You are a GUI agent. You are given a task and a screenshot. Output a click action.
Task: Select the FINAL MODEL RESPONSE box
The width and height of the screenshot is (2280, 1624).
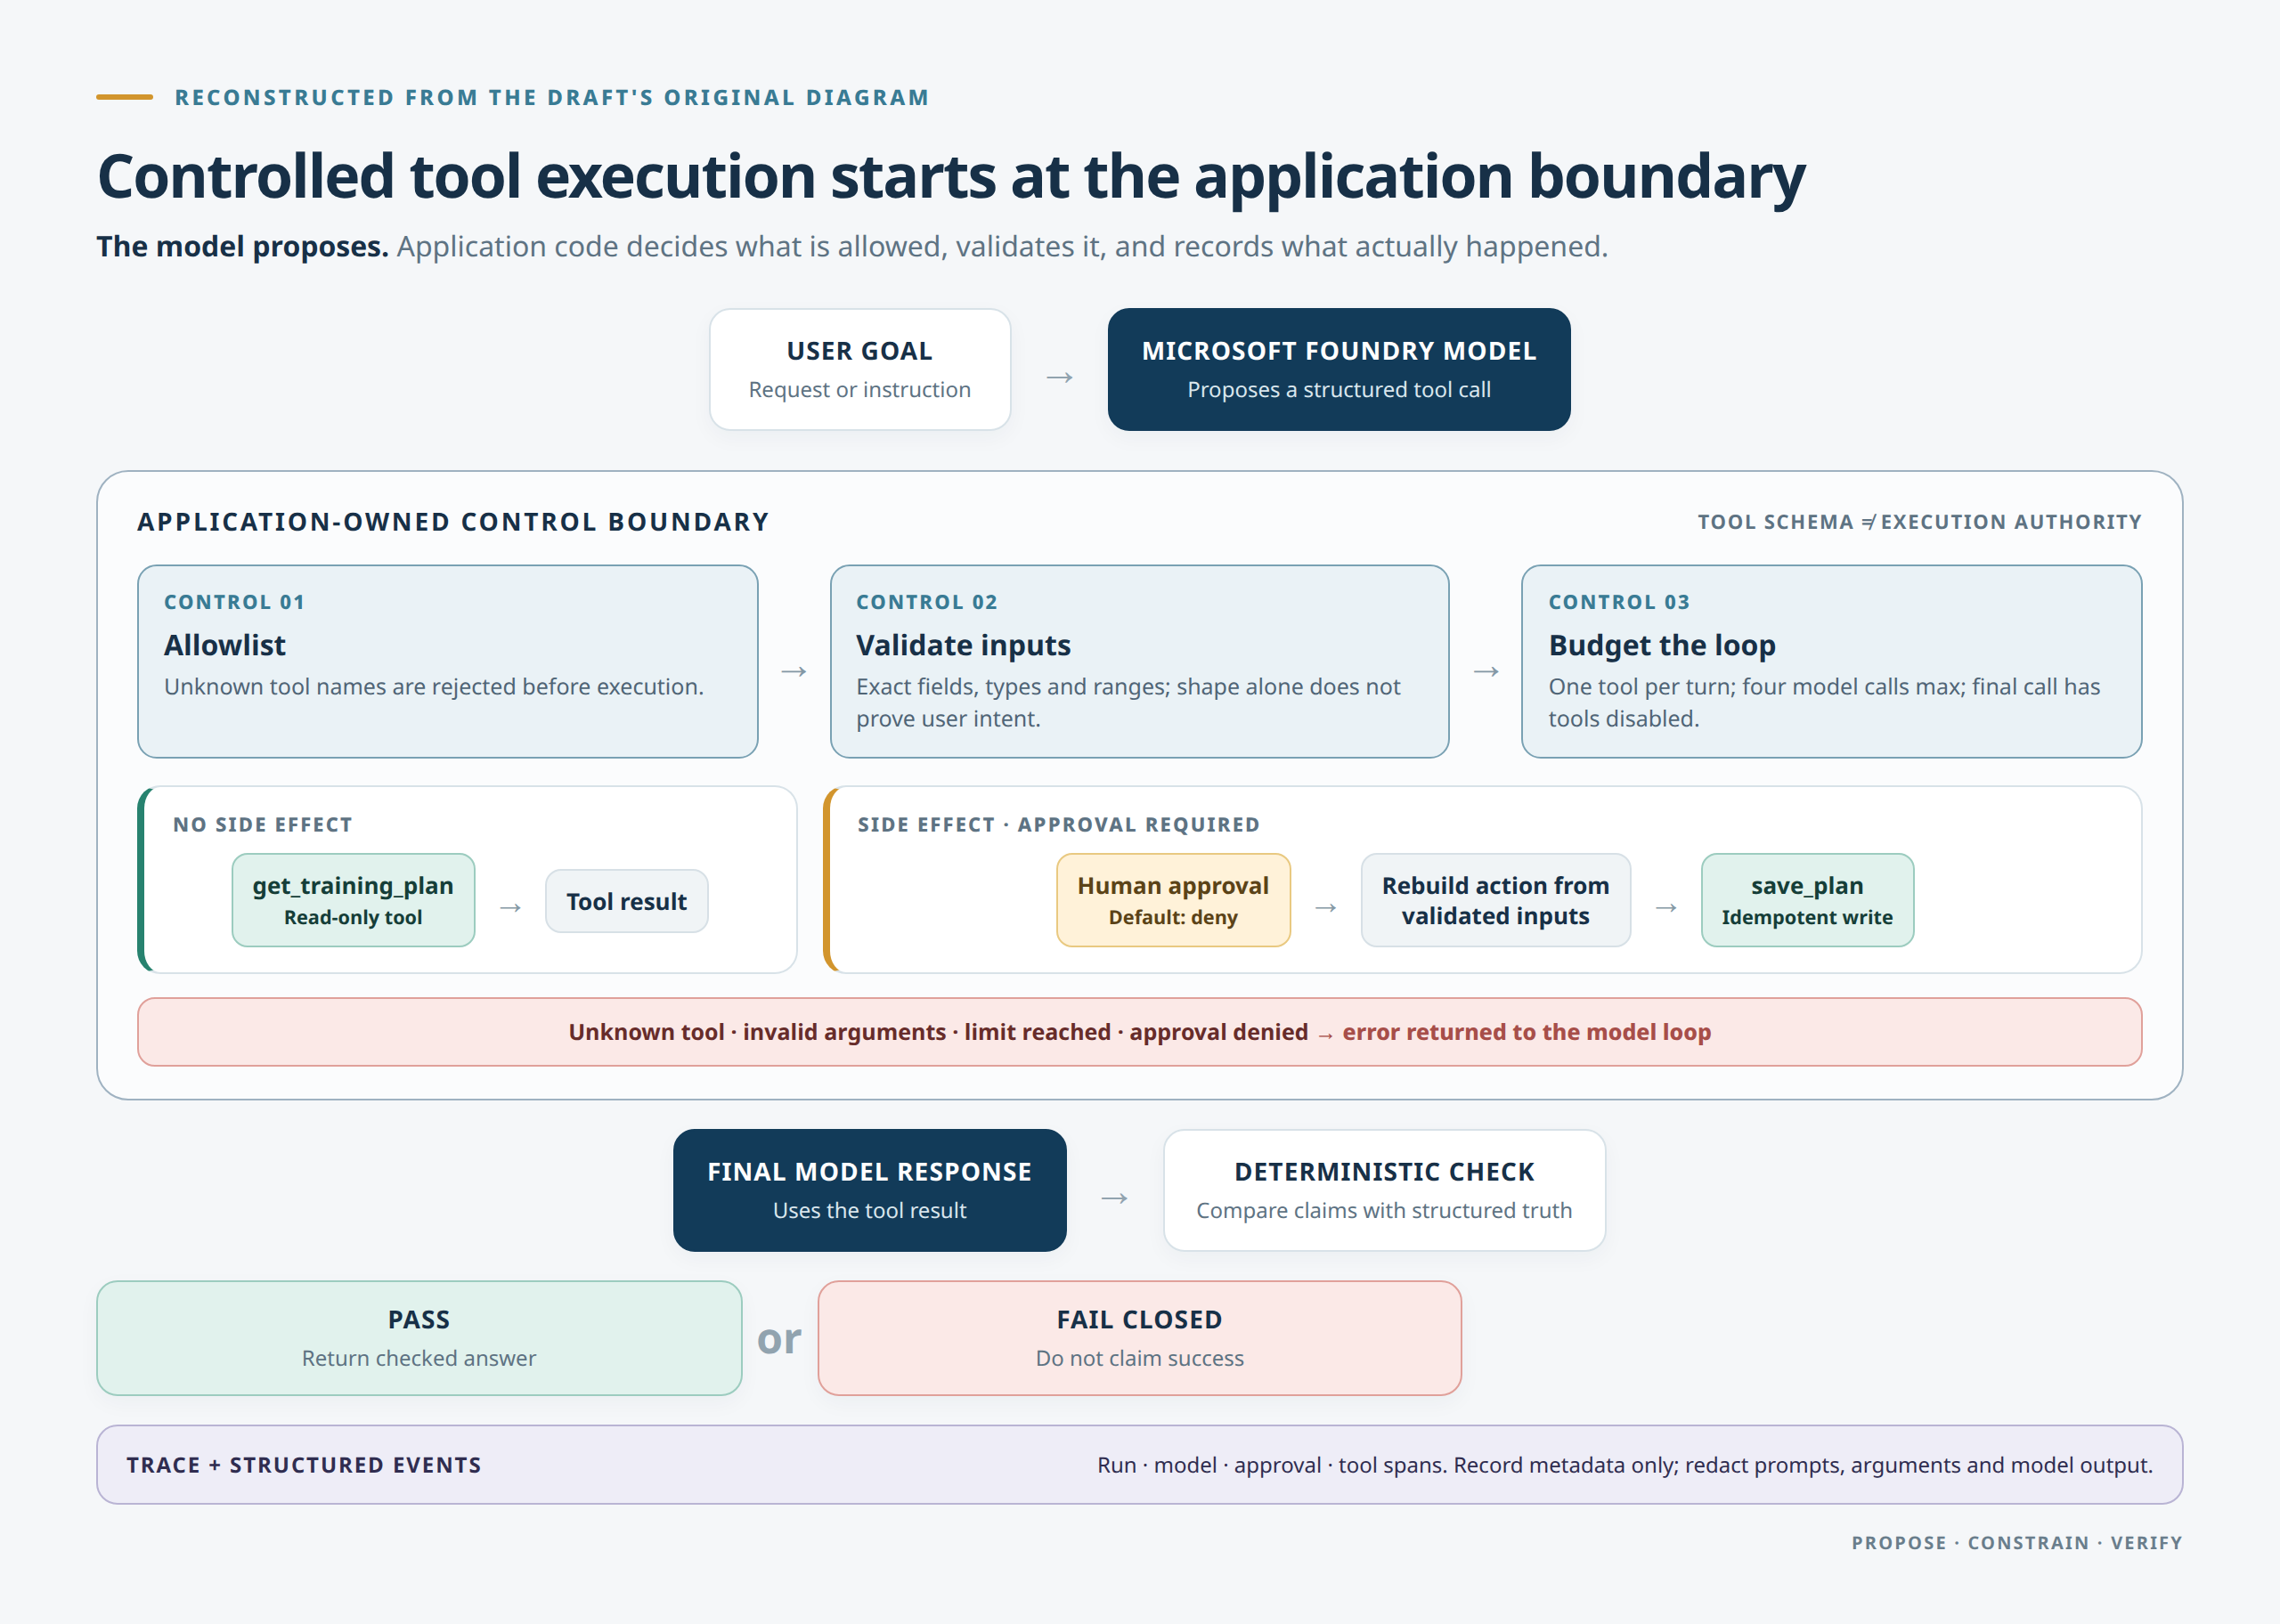pyautogui.click(x=869, y=1190)
